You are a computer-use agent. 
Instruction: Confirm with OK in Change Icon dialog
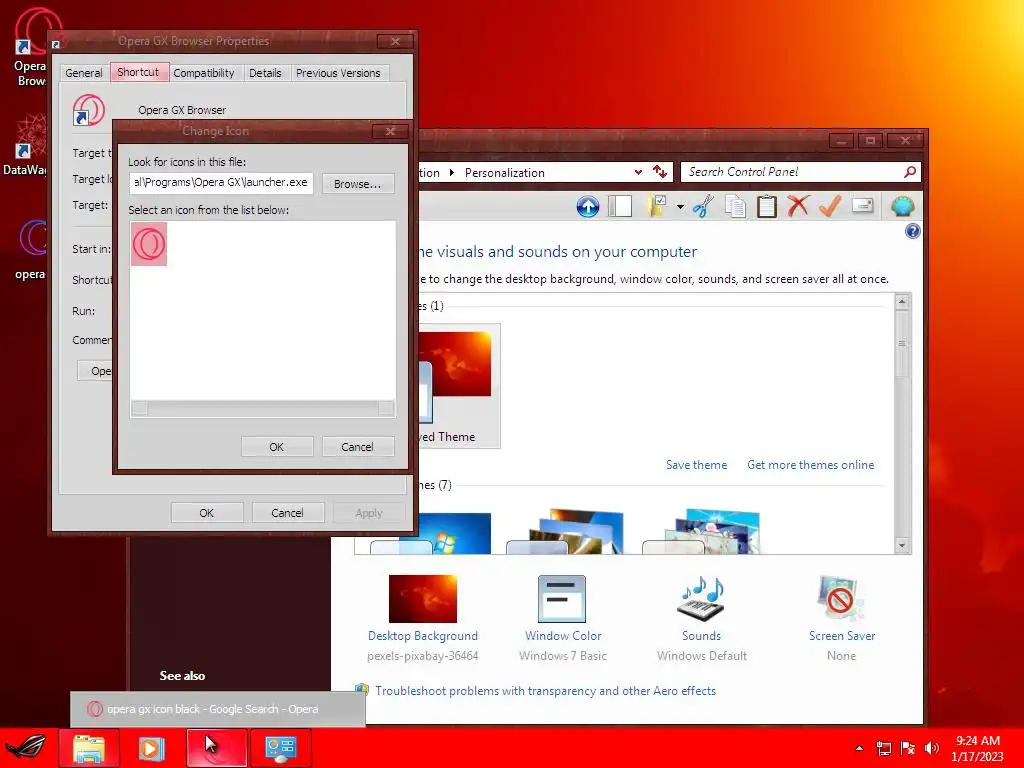(277, 447)
